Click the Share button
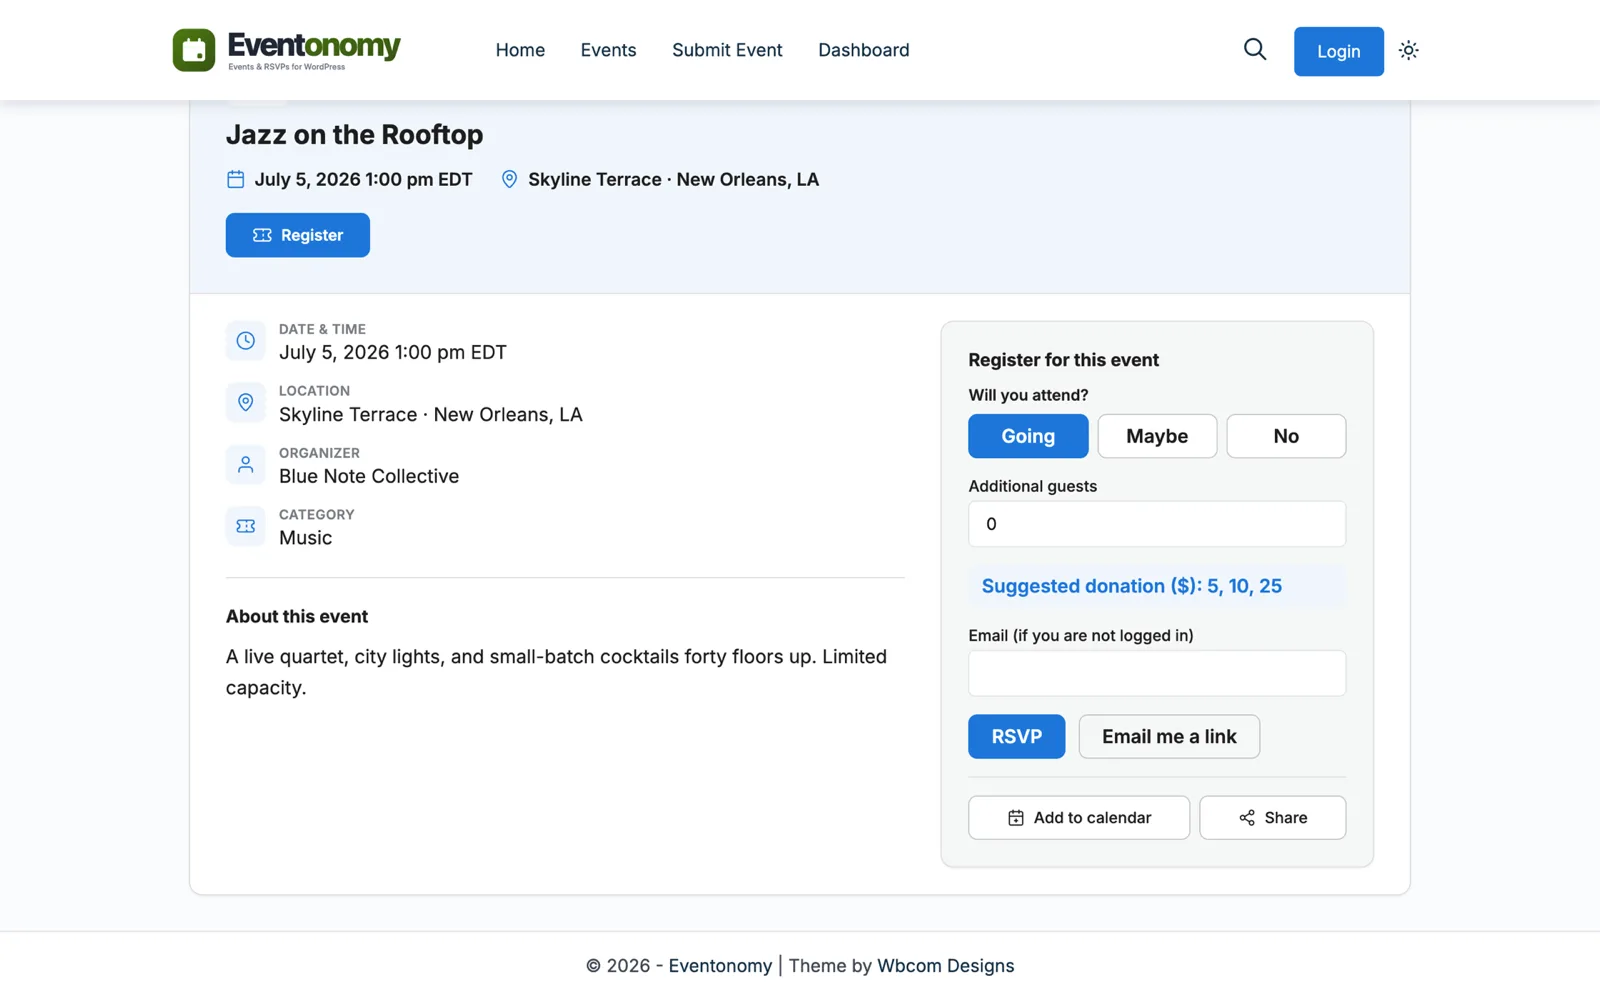Viewport: 1600px width, 1000px height. (x=1272, y=818)
